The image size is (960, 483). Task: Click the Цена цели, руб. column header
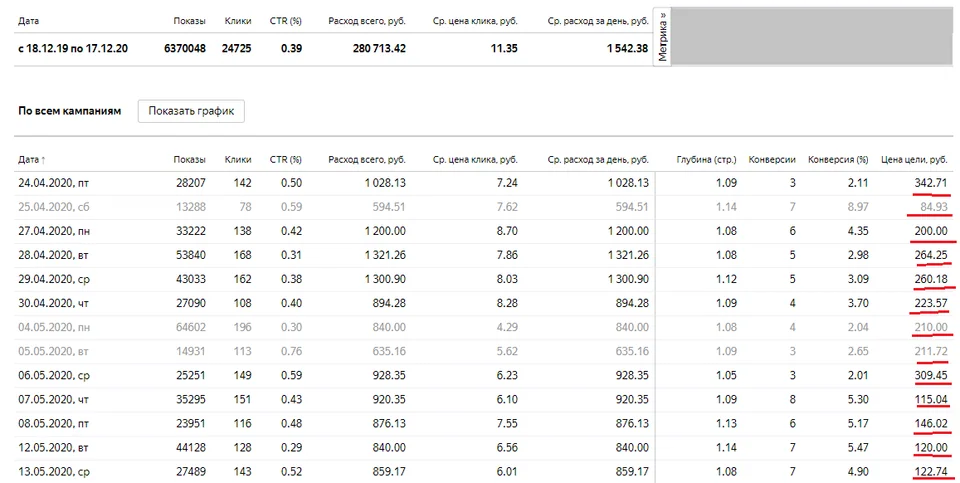pos(914,160)
